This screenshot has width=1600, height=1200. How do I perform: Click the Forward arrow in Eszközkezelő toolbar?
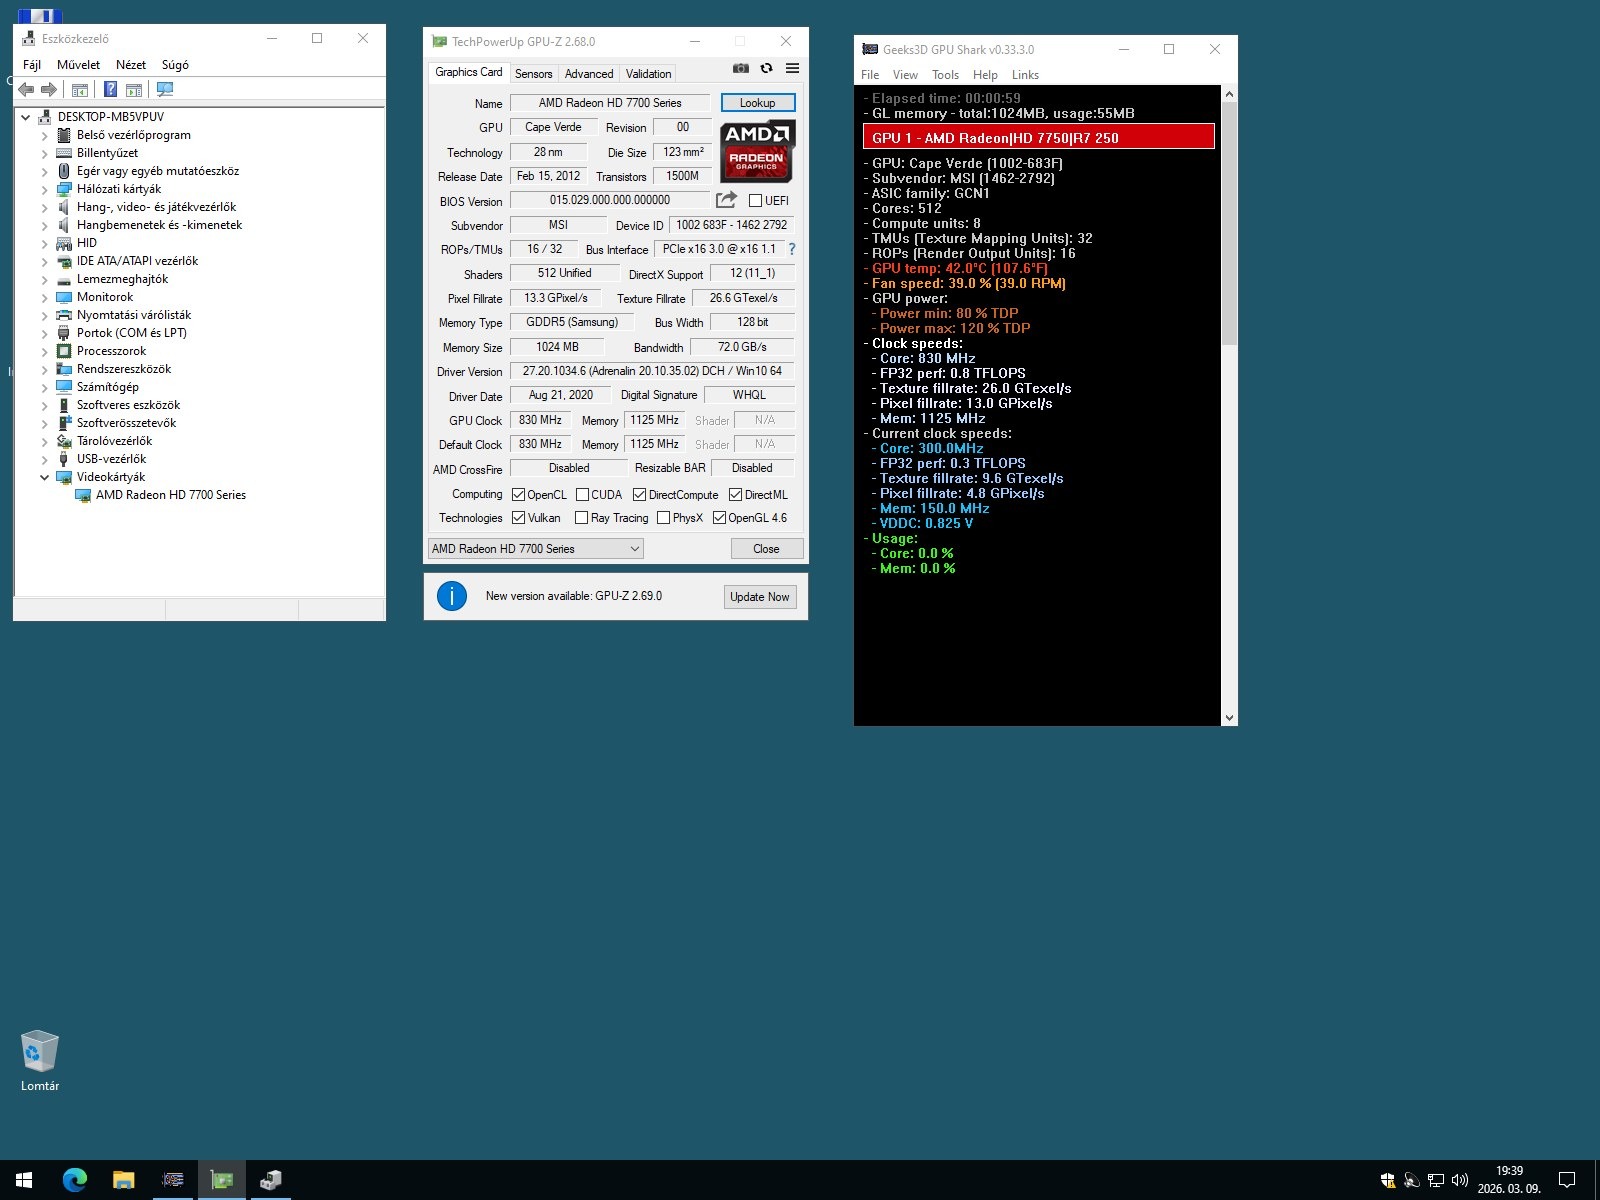pos(49,89)
